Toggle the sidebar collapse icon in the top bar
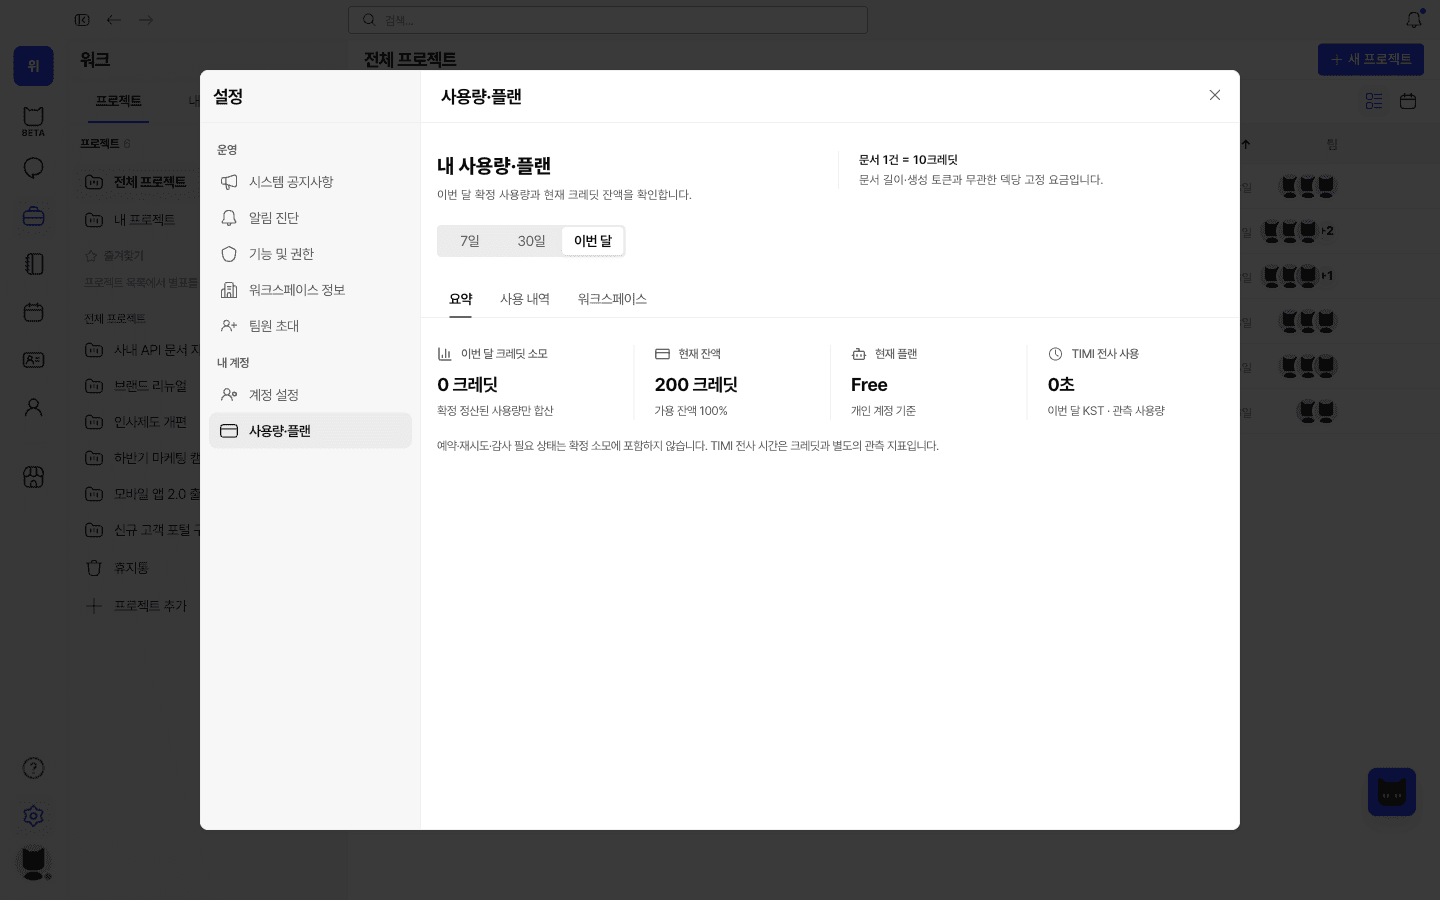1440x900 pixels. [x=82, y=20]
